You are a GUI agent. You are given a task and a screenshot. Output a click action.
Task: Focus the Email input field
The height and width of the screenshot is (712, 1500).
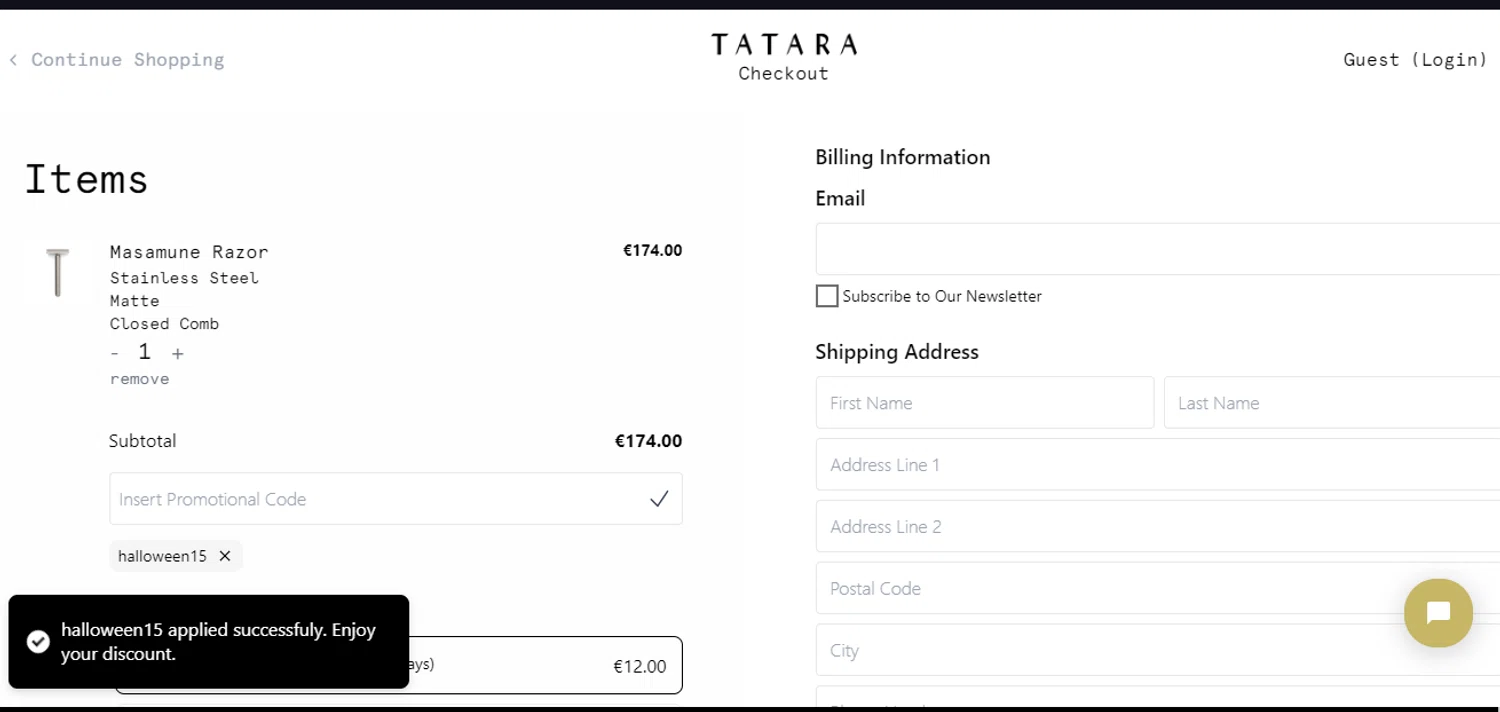click(1158, 249)
